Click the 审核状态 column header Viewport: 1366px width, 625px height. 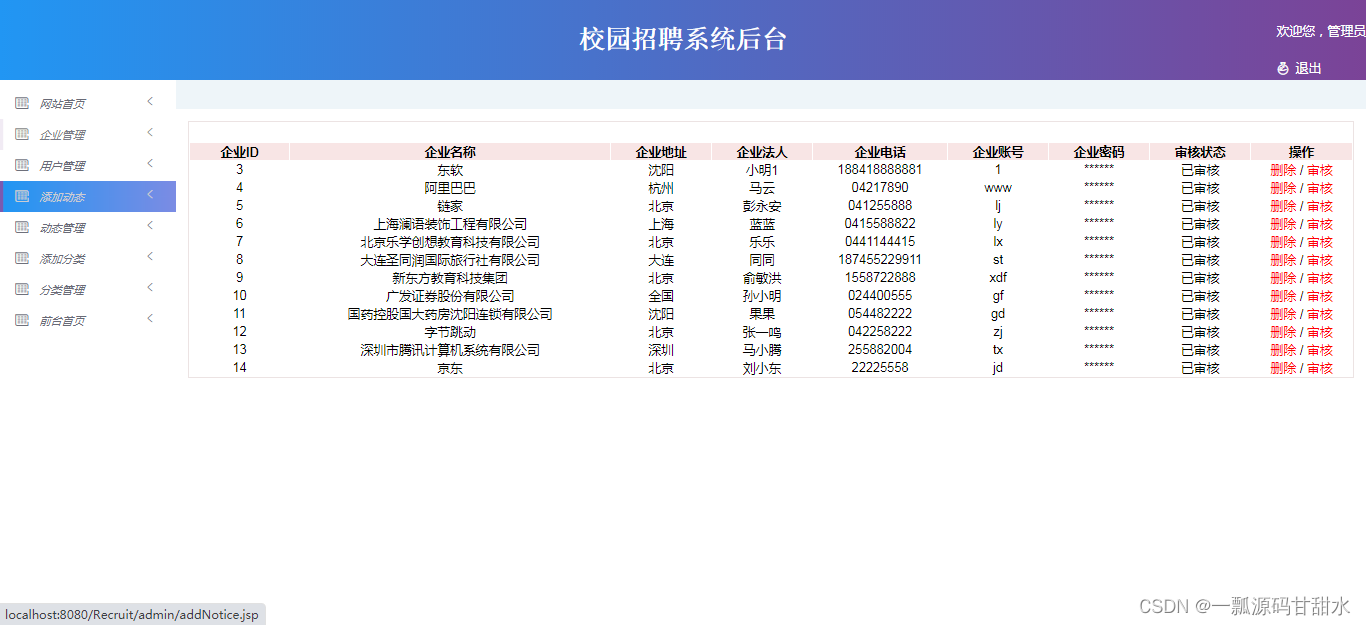click(1200, 152)
